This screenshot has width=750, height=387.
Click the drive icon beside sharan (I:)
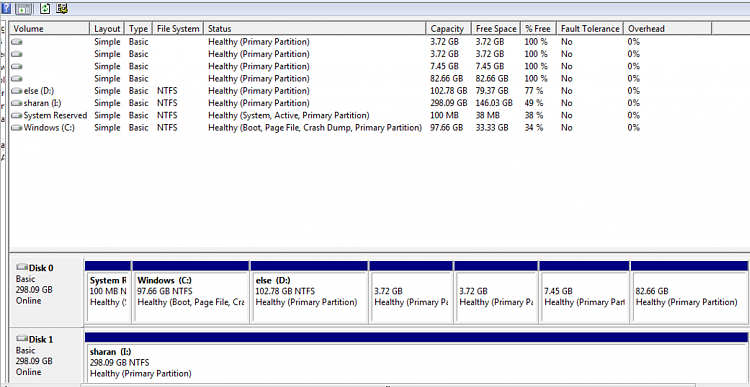click(x=17, y=103)
